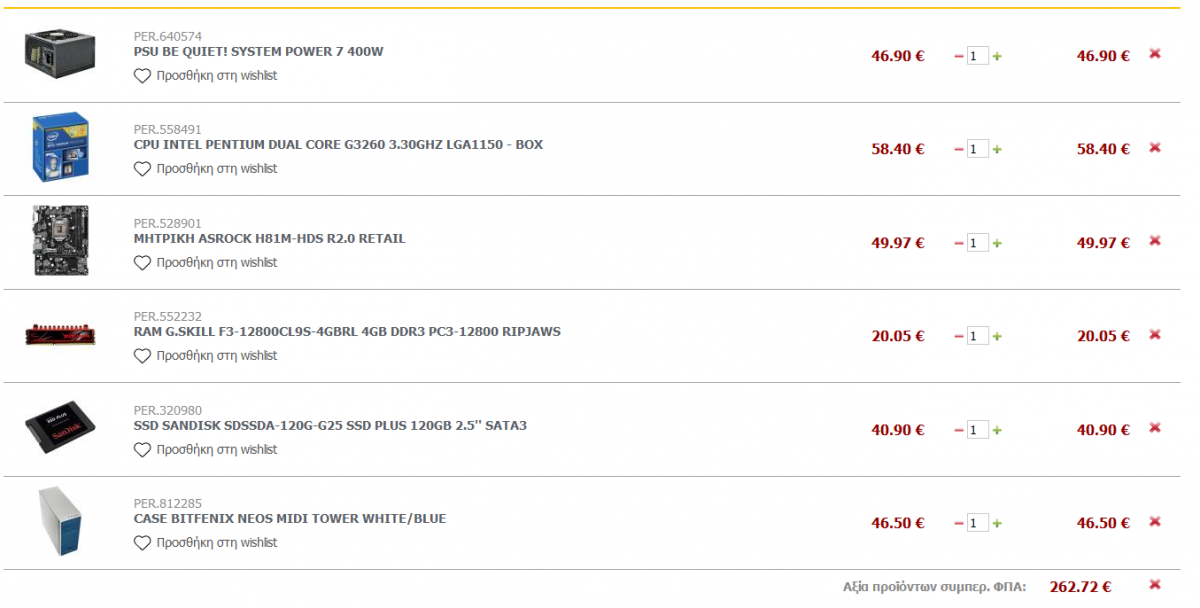Remove ASRock H81M-HDS motherboard from cart

tap(1155, 241)
